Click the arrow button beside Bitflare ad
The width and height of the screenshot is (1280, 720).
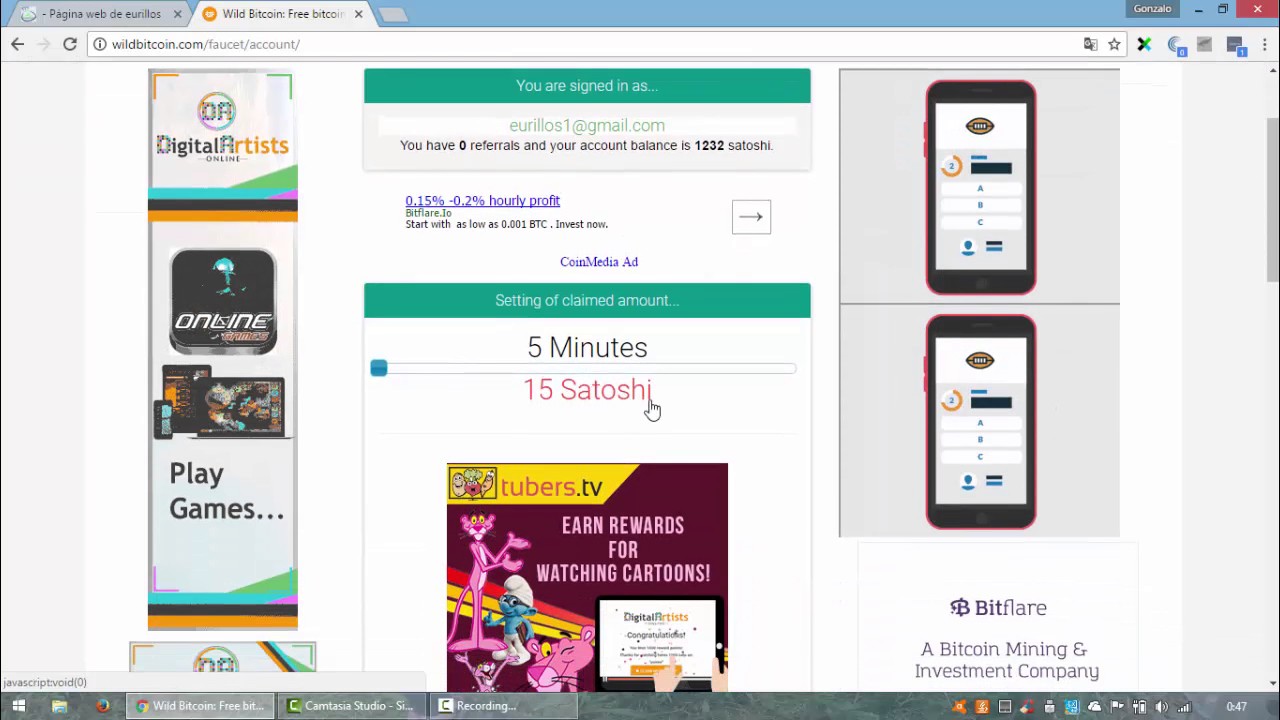(x=751, y=216)
